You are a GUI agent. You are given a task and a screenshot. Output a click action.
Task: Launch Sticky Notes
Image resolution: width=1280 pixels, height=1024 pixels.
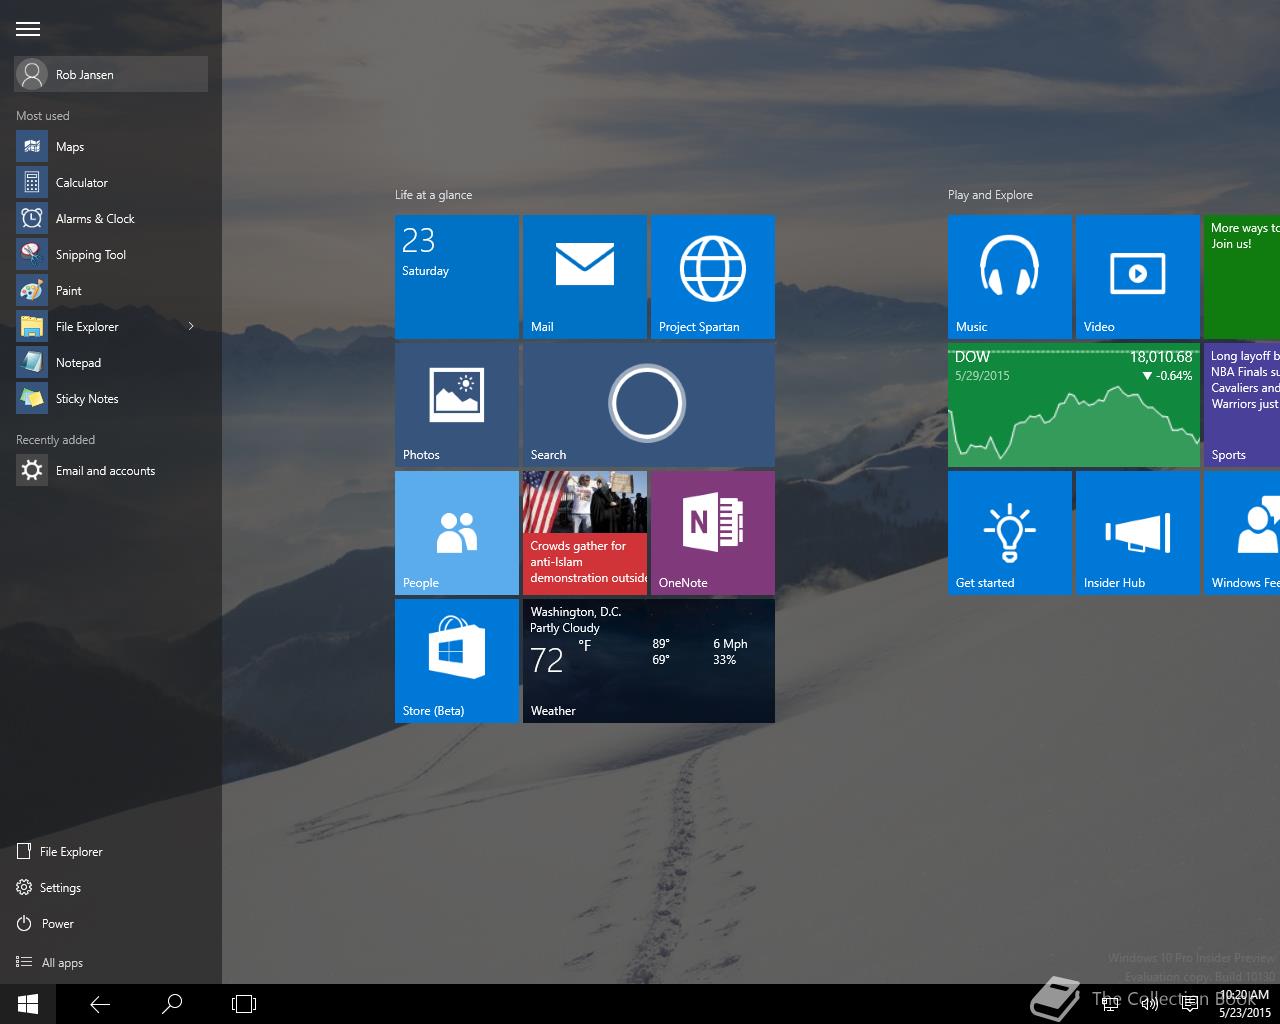111,399
